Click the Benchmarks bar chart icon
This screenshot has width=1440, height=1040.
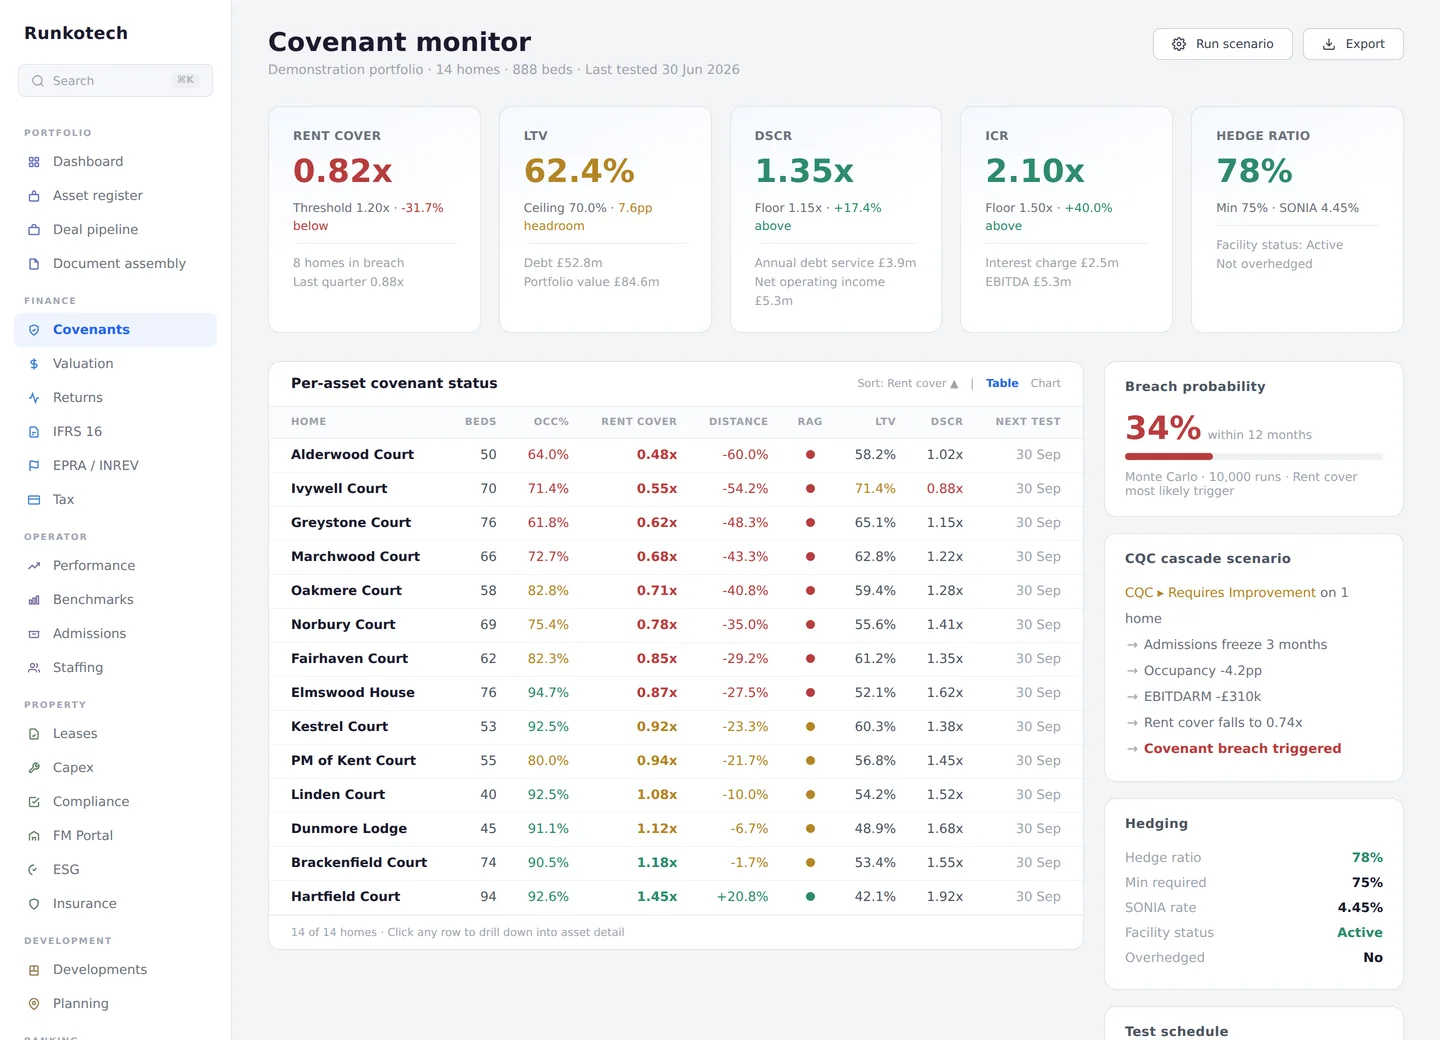34,600
